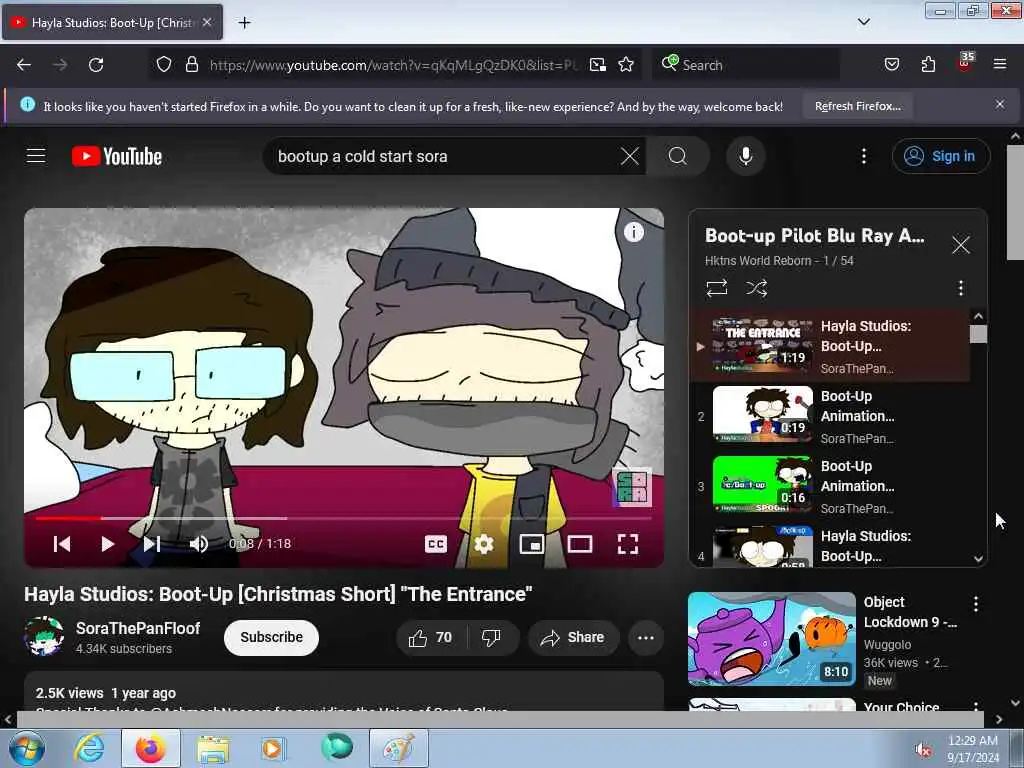
Task: Open YouTube guide hamburger menu
Action: click(x=36, y=156)
